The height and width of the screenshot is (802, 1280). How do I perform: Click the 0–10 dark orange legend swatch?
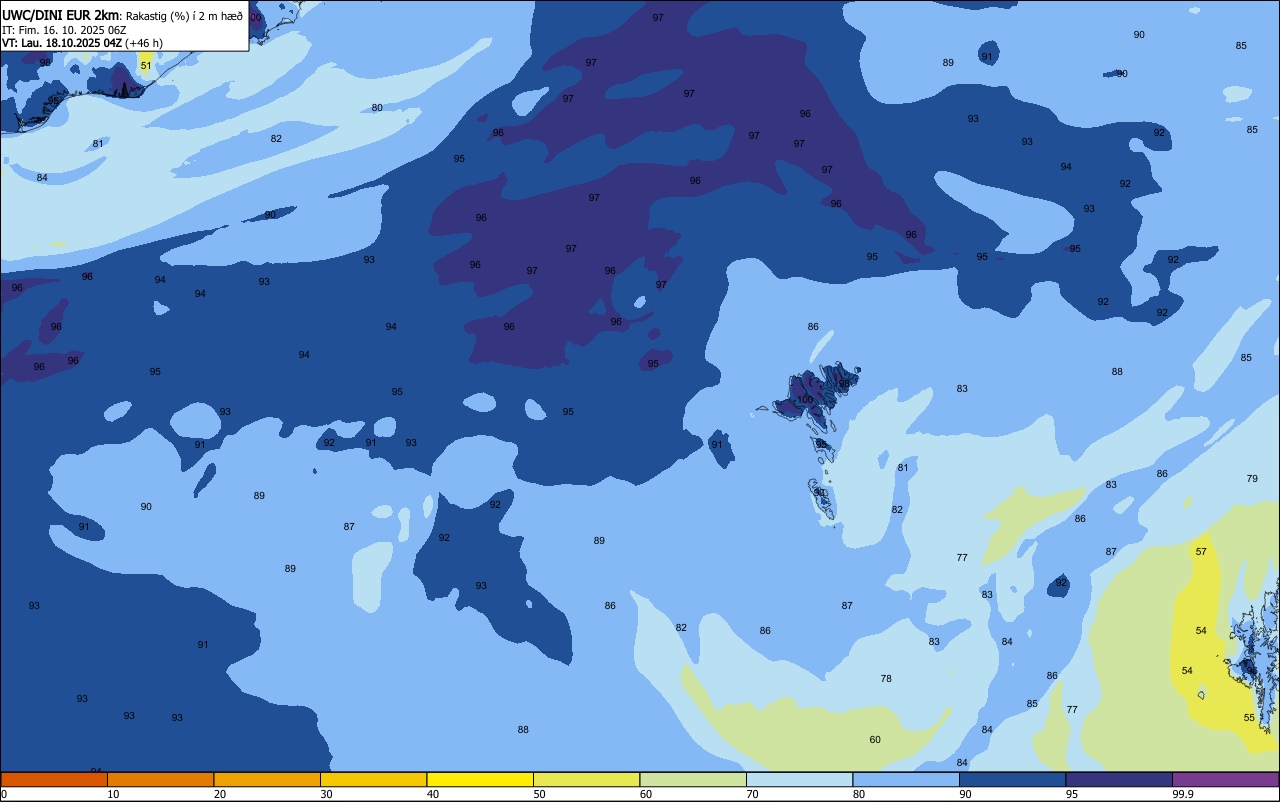pos(54,779)
